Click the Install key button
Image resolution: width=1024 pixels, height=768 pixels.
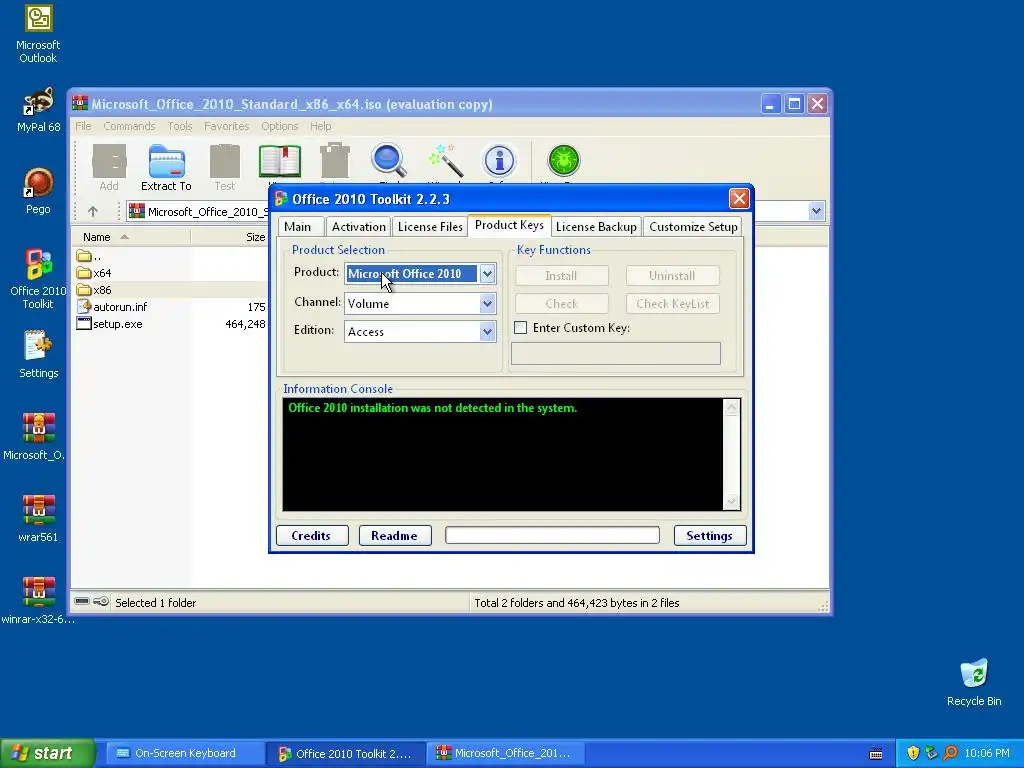pos(562,276)
